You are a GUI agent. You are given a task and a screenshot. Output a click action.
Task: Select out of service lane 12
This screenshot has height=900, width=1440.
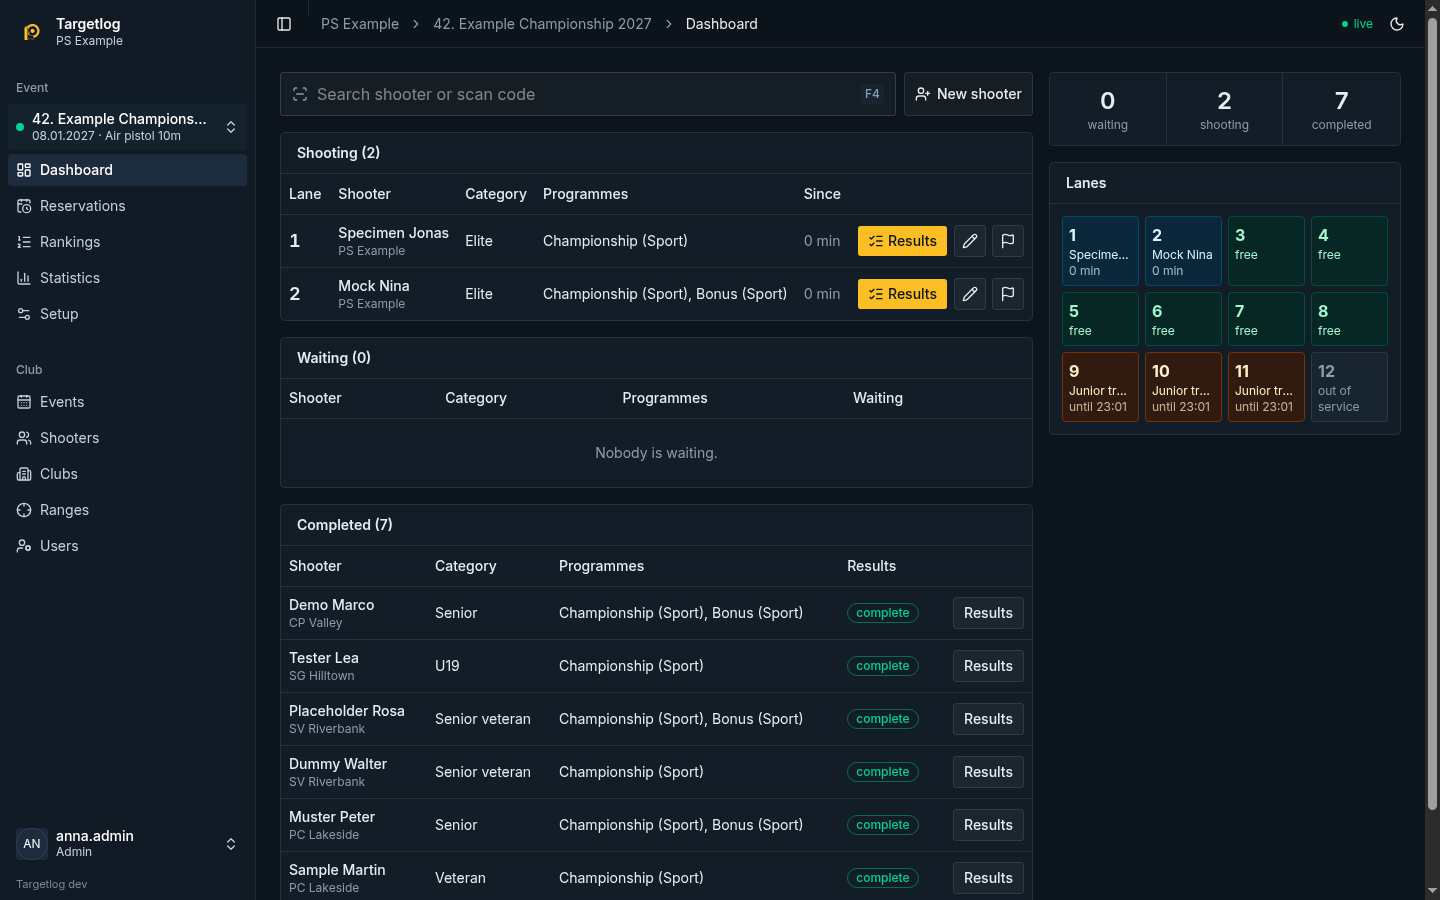pyautogui.click(x=1349, y=387)
